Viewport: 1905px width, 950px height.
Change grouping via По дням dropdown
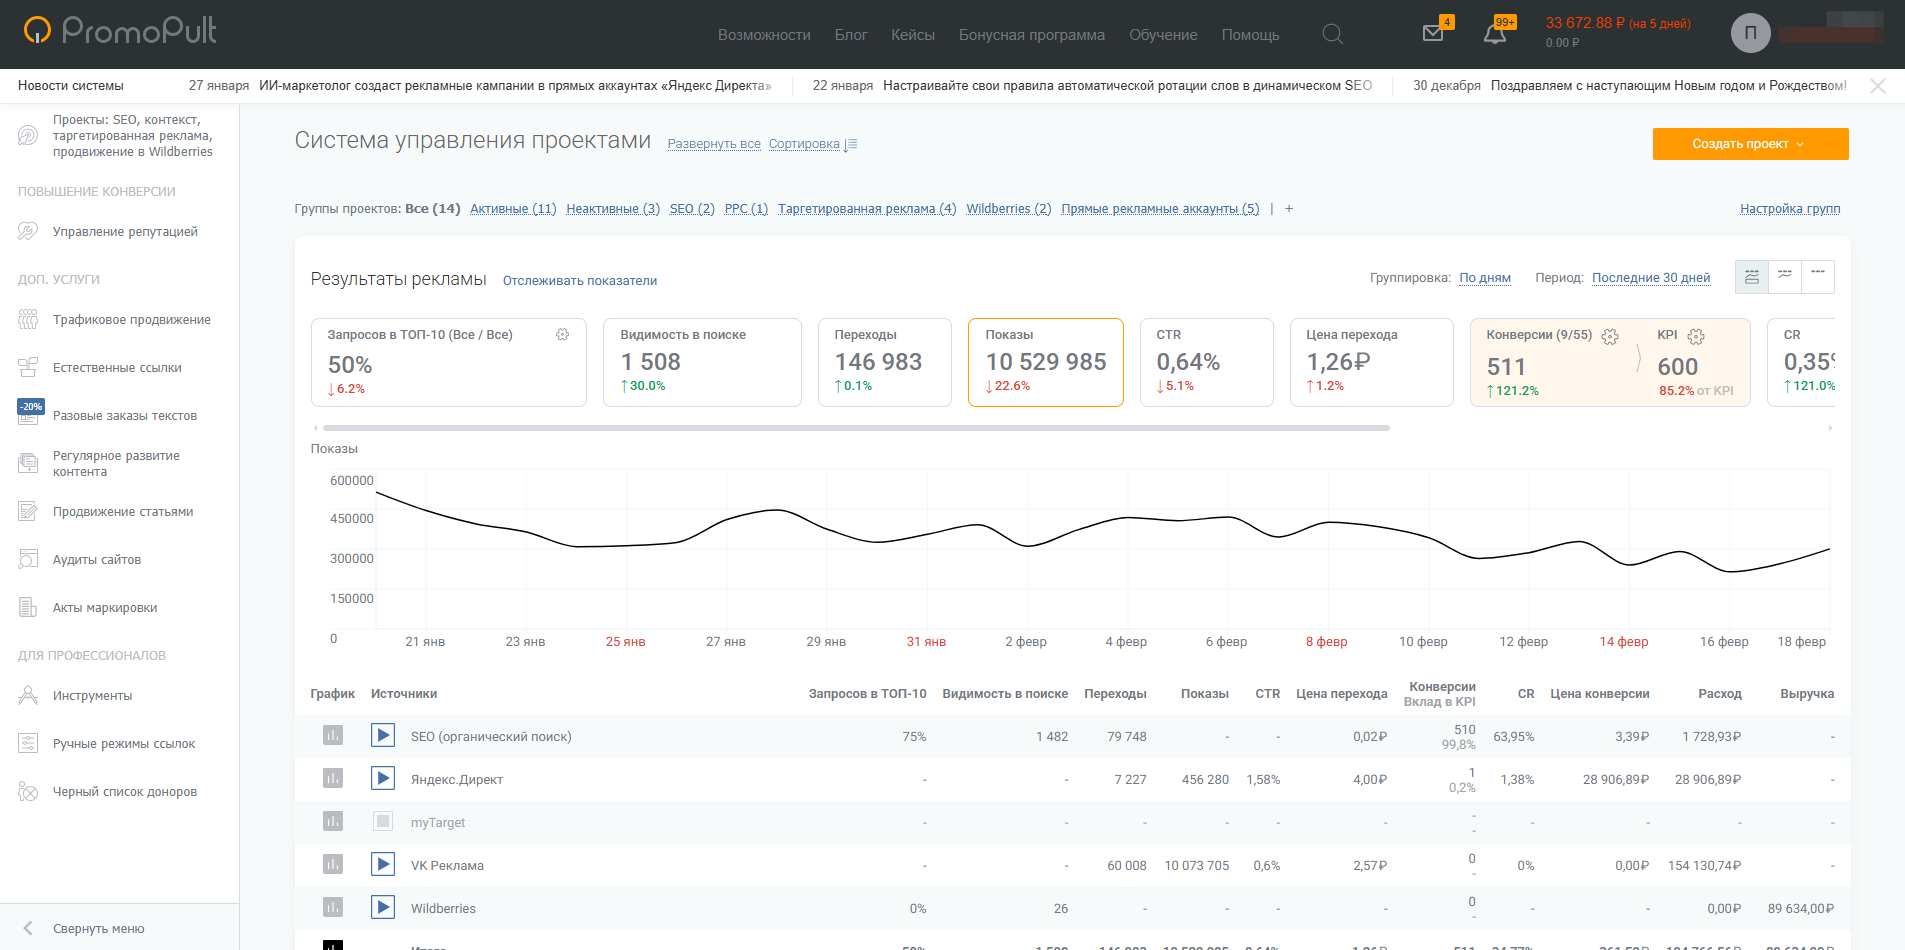tap(1484, 278)
